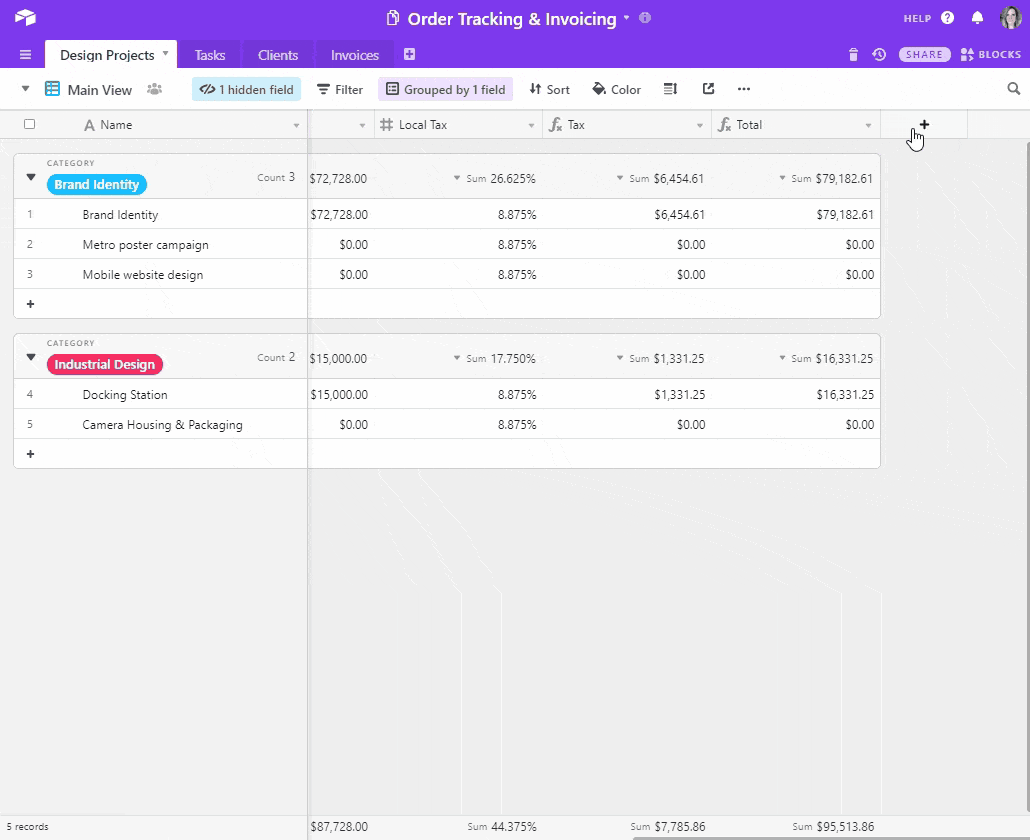
Task: Collapse the Industrial Design group
Action: [31, 357]
